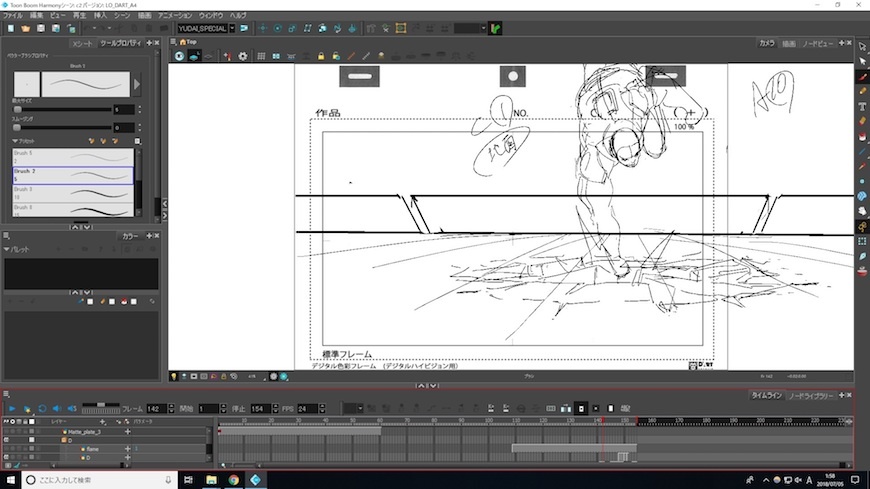The height and width of the screenshot is (489, 870).
Task: Select the Eraser tool in right tools bar
Action: [x=862, y=122]
